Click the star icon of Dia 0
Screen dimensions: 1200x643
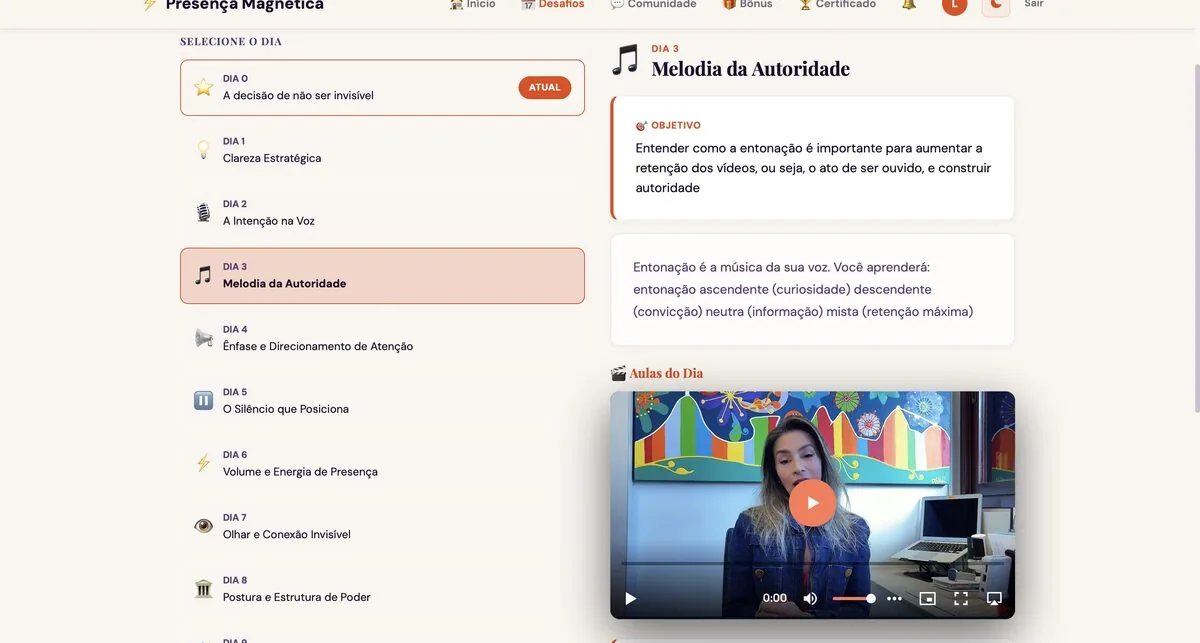[203, 87]
